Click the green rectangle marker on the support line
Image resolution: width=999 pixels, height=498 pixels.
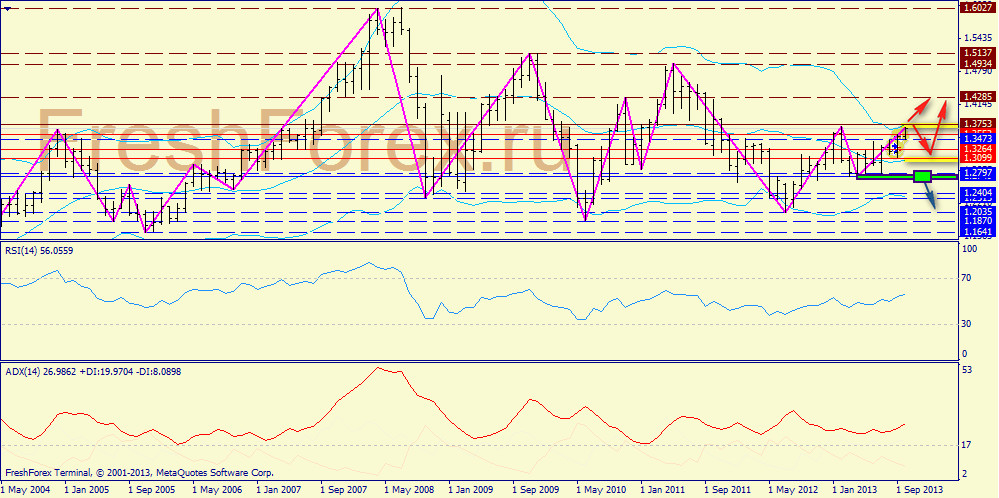point(923,176)
